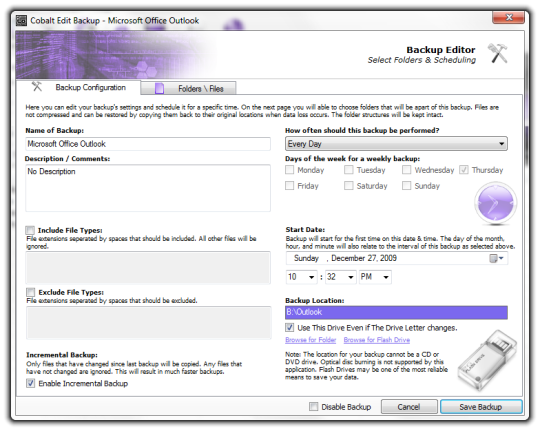Click the flash drive image
This screenshot has height=431, width=540.
click(488, 361)
